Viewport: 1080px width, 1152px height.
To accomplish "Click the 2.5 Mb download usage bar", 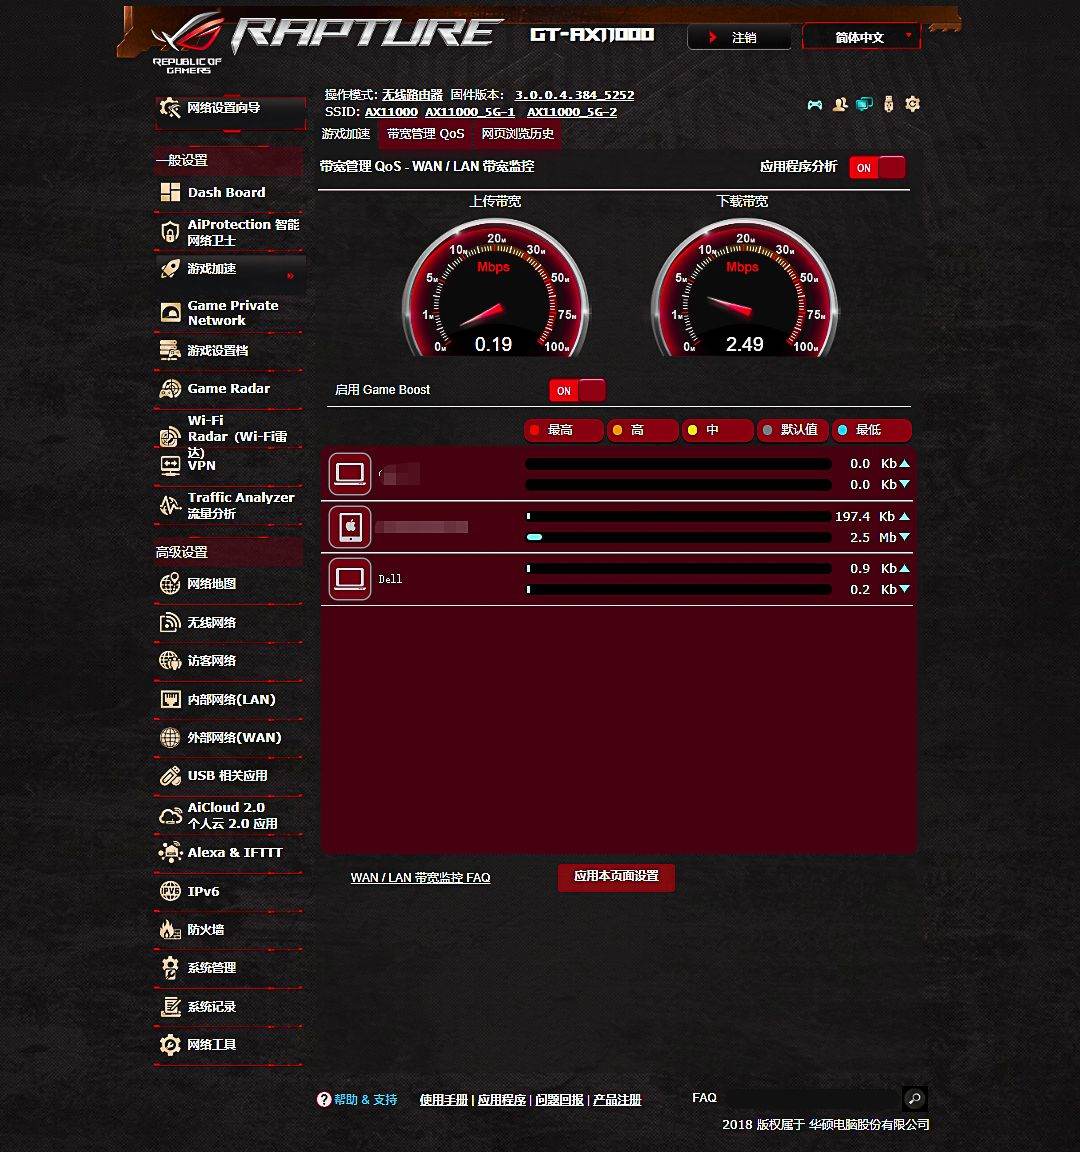I will [678, 537].
